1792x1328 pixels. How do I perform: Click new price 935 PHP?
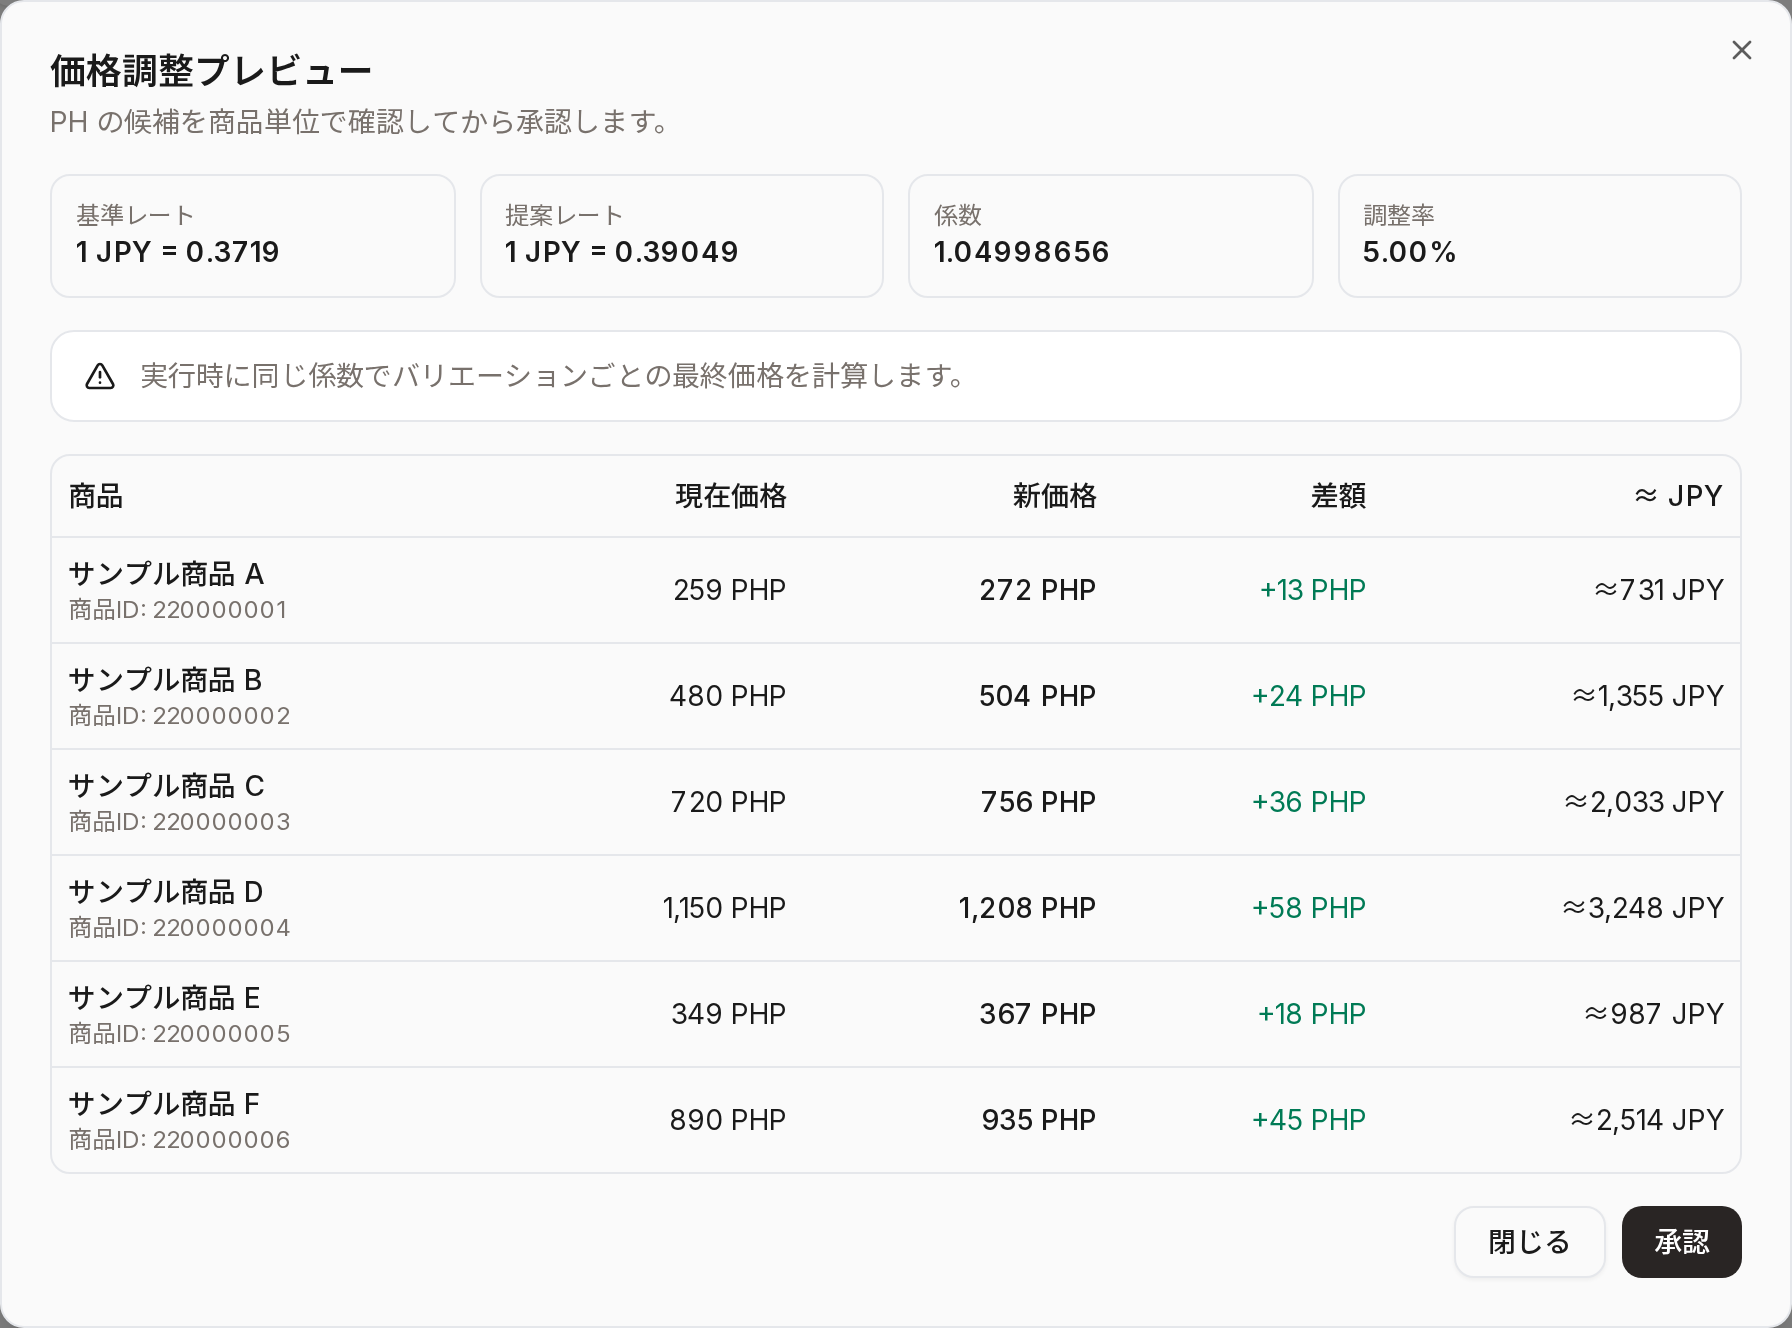[x=1039, y=1120]
